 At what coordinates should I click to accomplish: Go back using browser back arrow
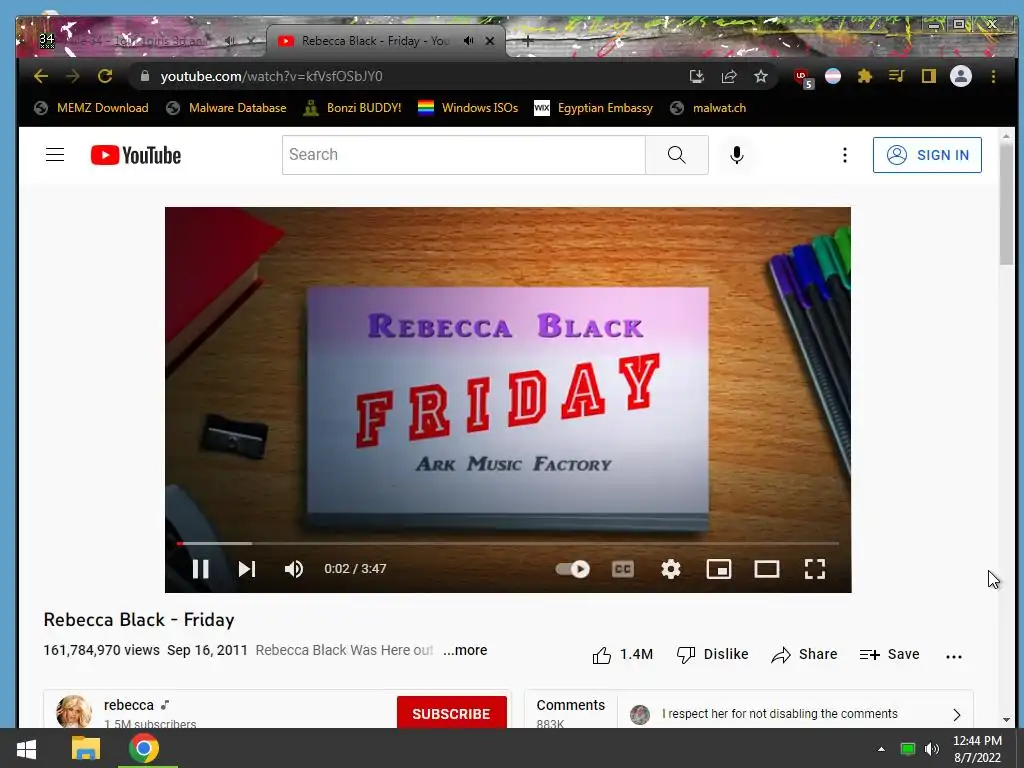(40, 76)
